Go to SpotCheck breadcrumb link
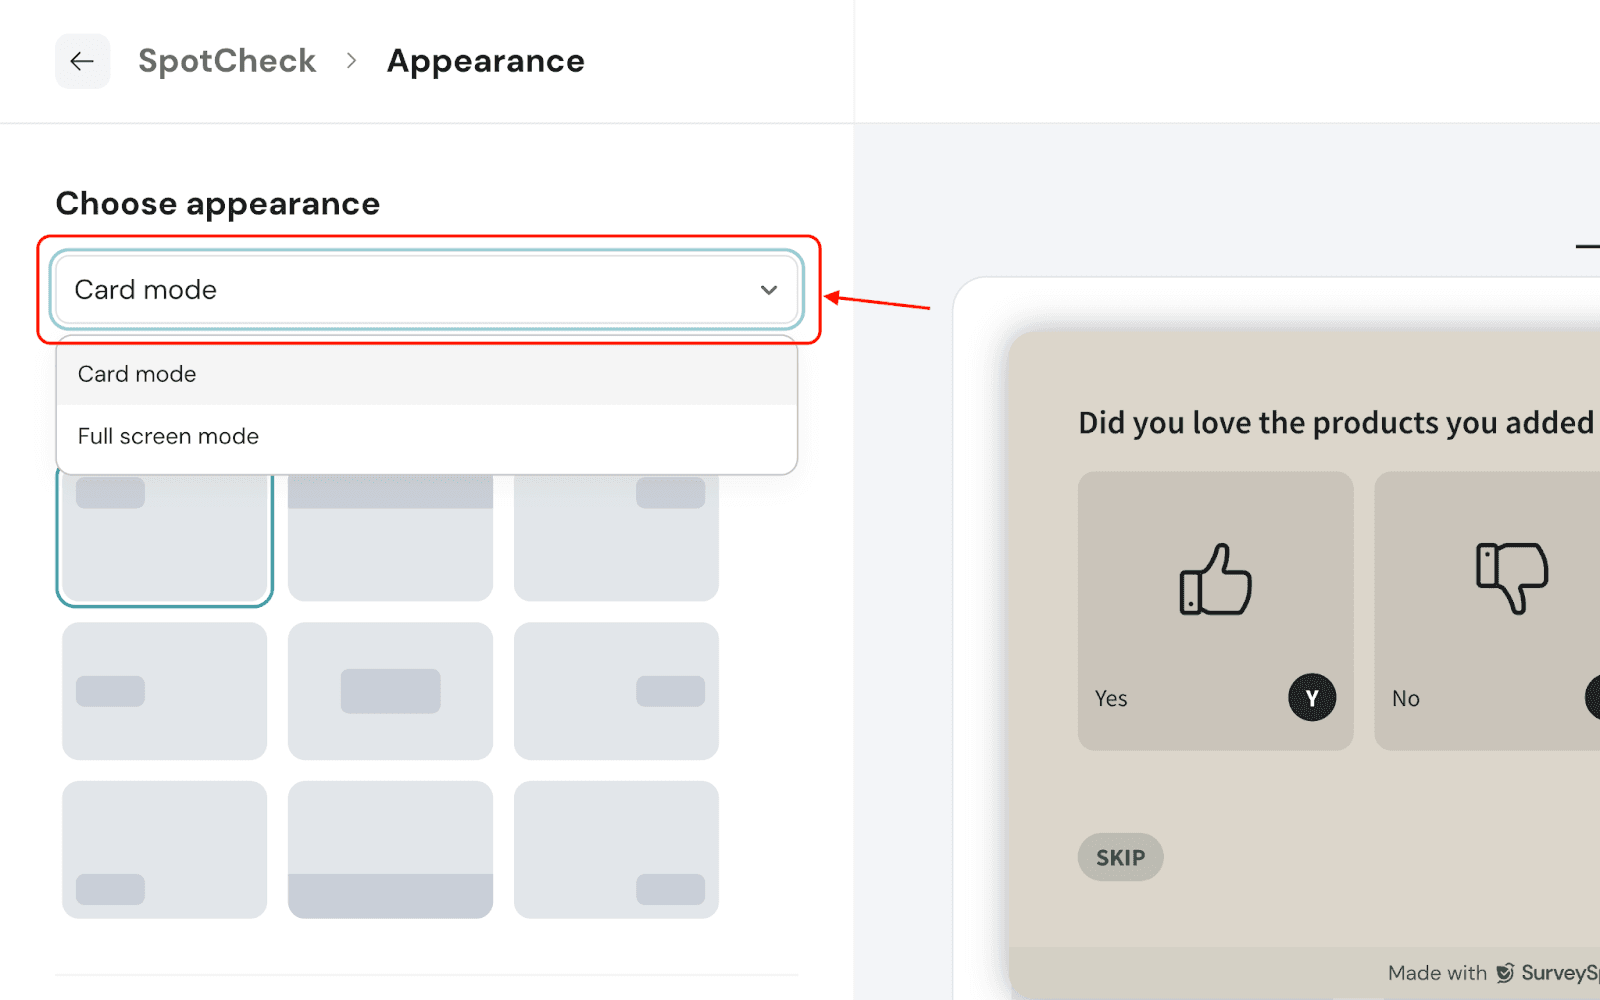The height and width of the screenshot is (1000, 1600). (227, 61)
